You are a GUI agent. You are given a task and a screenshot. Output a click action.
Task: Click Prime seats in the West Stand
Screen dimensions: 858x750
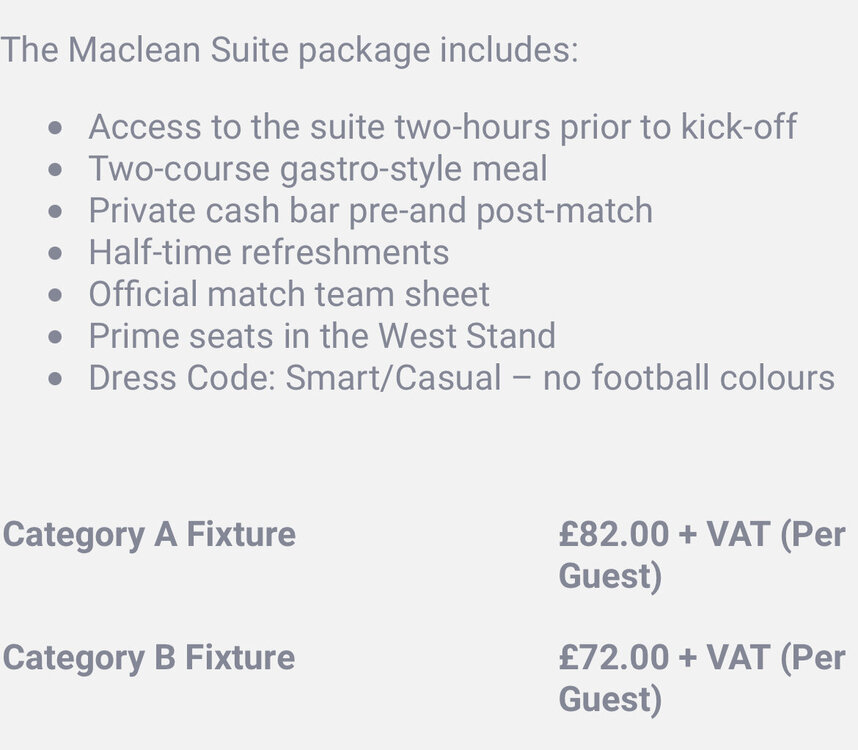click(x=322, y=336)
